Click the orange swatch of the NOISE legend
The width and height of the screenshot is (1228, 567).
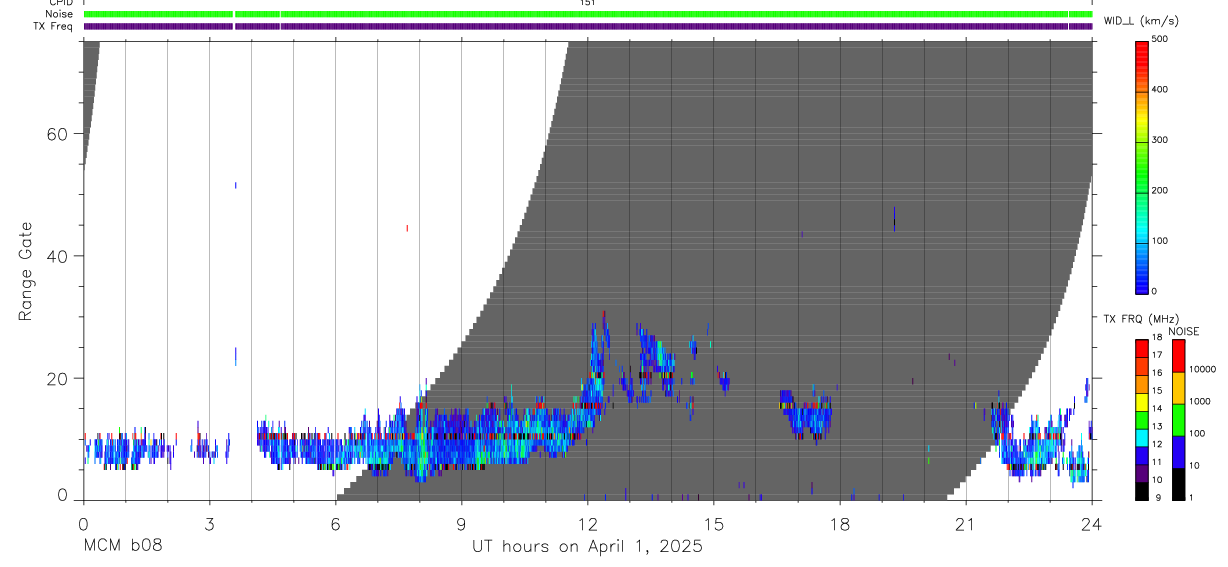[x=1179, y=387]
